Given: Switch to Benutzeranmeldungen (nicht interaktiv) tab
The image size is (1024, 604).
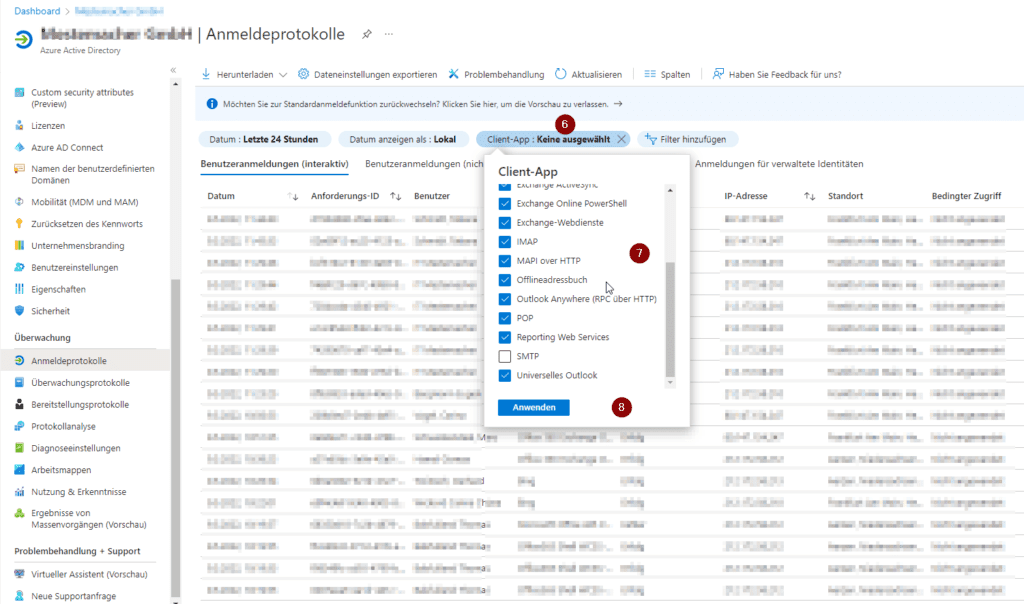Looking at the screenshot, I should point(424,164).
